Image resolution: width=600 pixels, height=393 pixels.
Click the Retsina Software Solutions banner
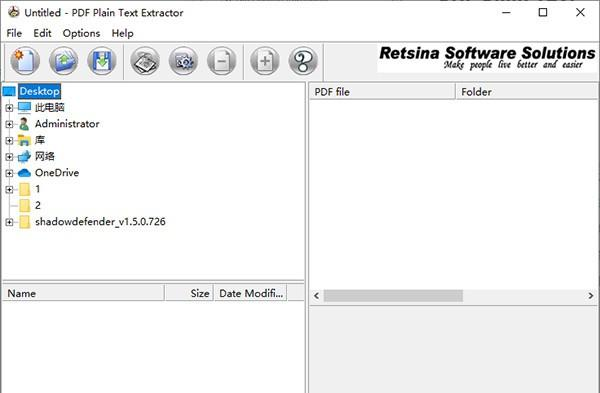(488, 58)
